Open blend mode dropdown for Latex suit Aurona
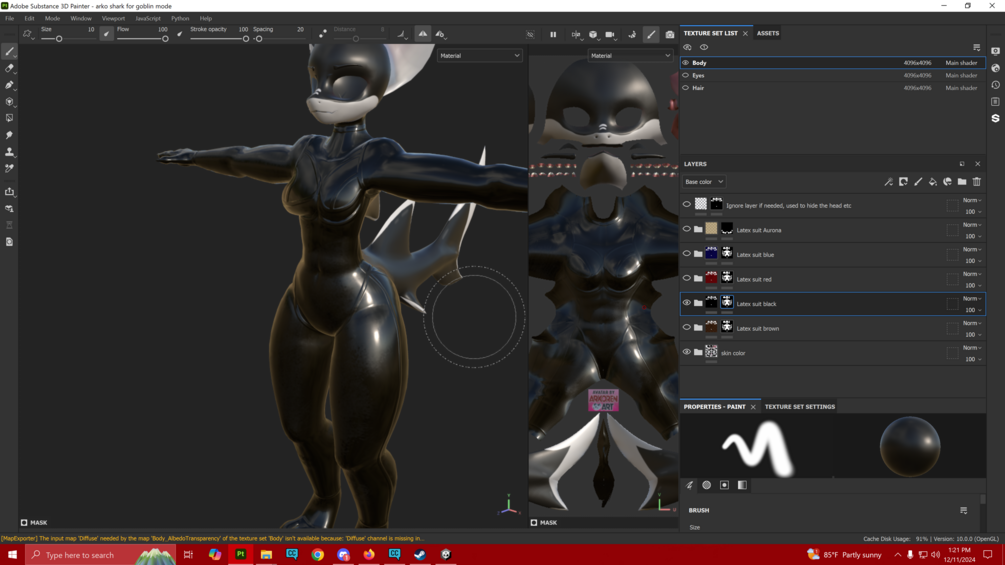This screenshot has width=1005, height=565. pos(972,225)
